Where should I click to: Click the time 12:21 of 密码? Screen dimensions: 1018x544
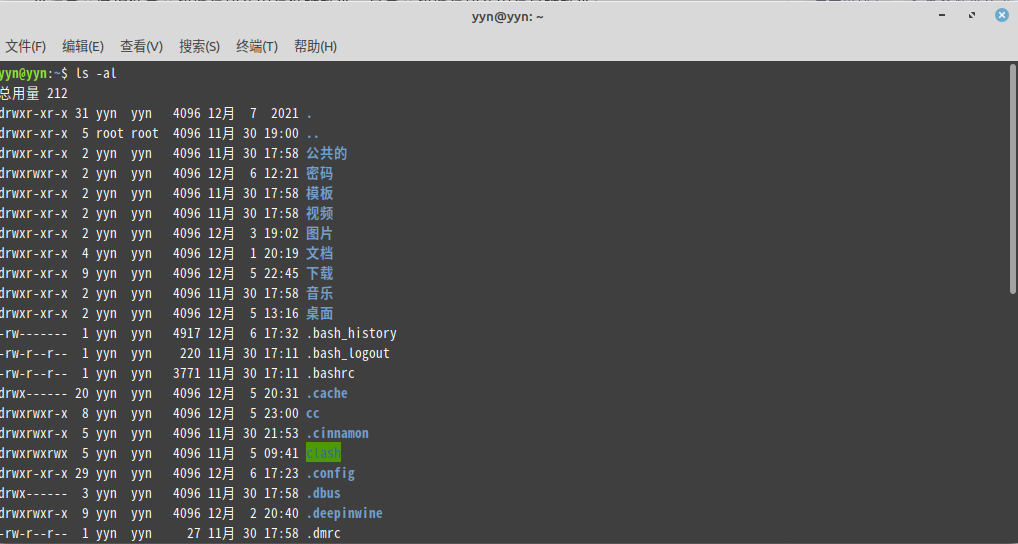[x=281, y=173]
